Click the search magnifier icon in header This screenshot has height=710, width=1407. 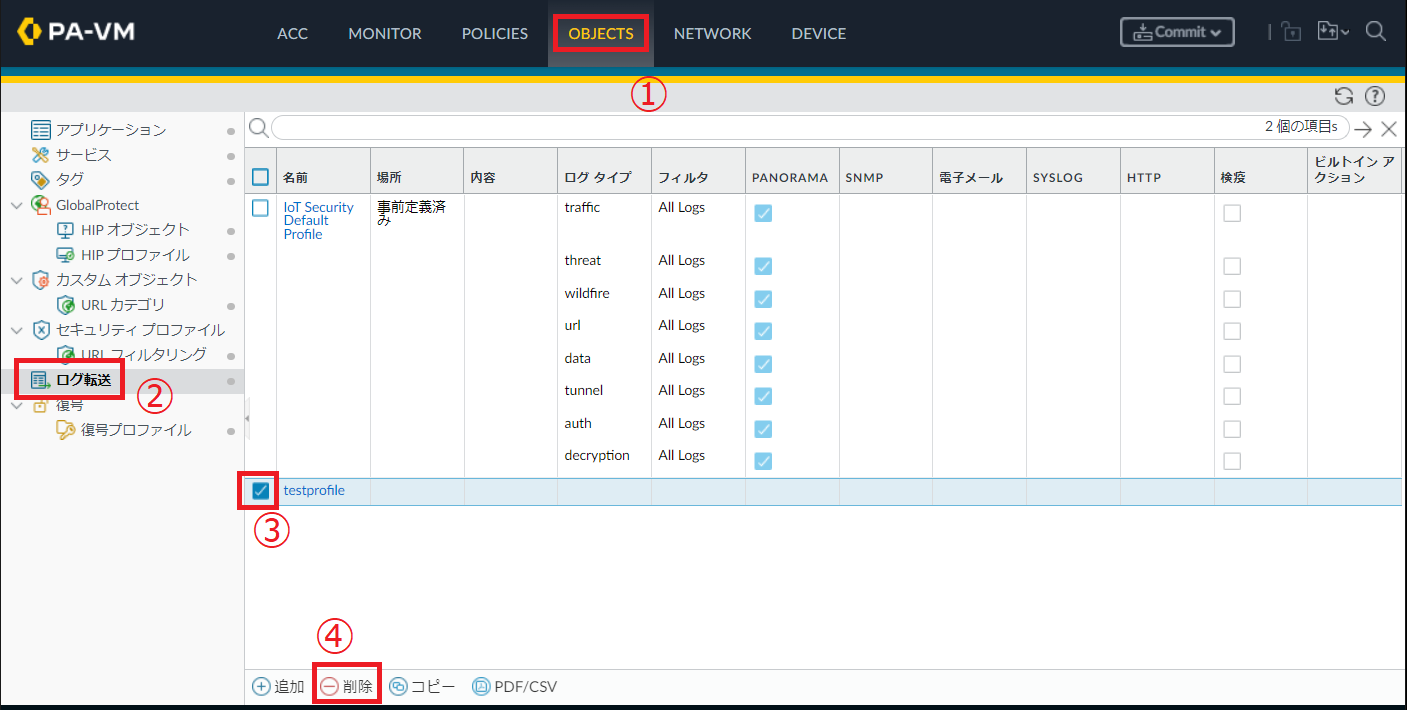coord(1376,32)
